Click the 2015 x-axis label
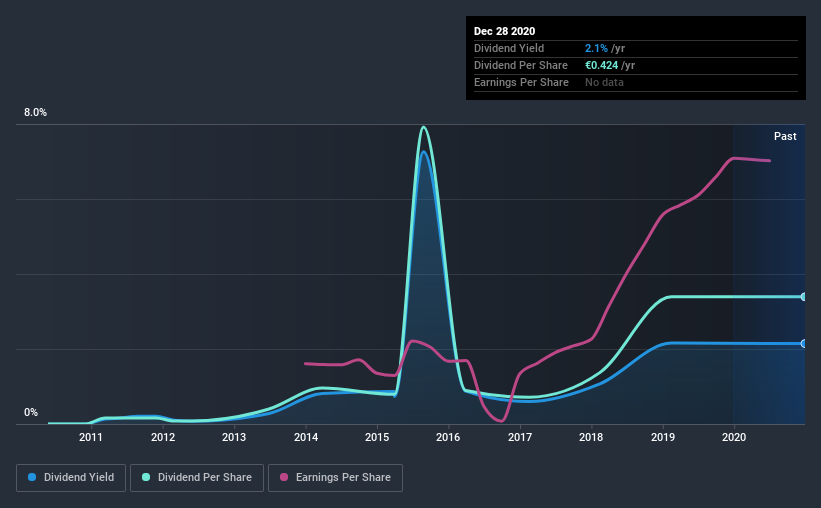Screen dimensions: 821x508 tap(377, 437)
